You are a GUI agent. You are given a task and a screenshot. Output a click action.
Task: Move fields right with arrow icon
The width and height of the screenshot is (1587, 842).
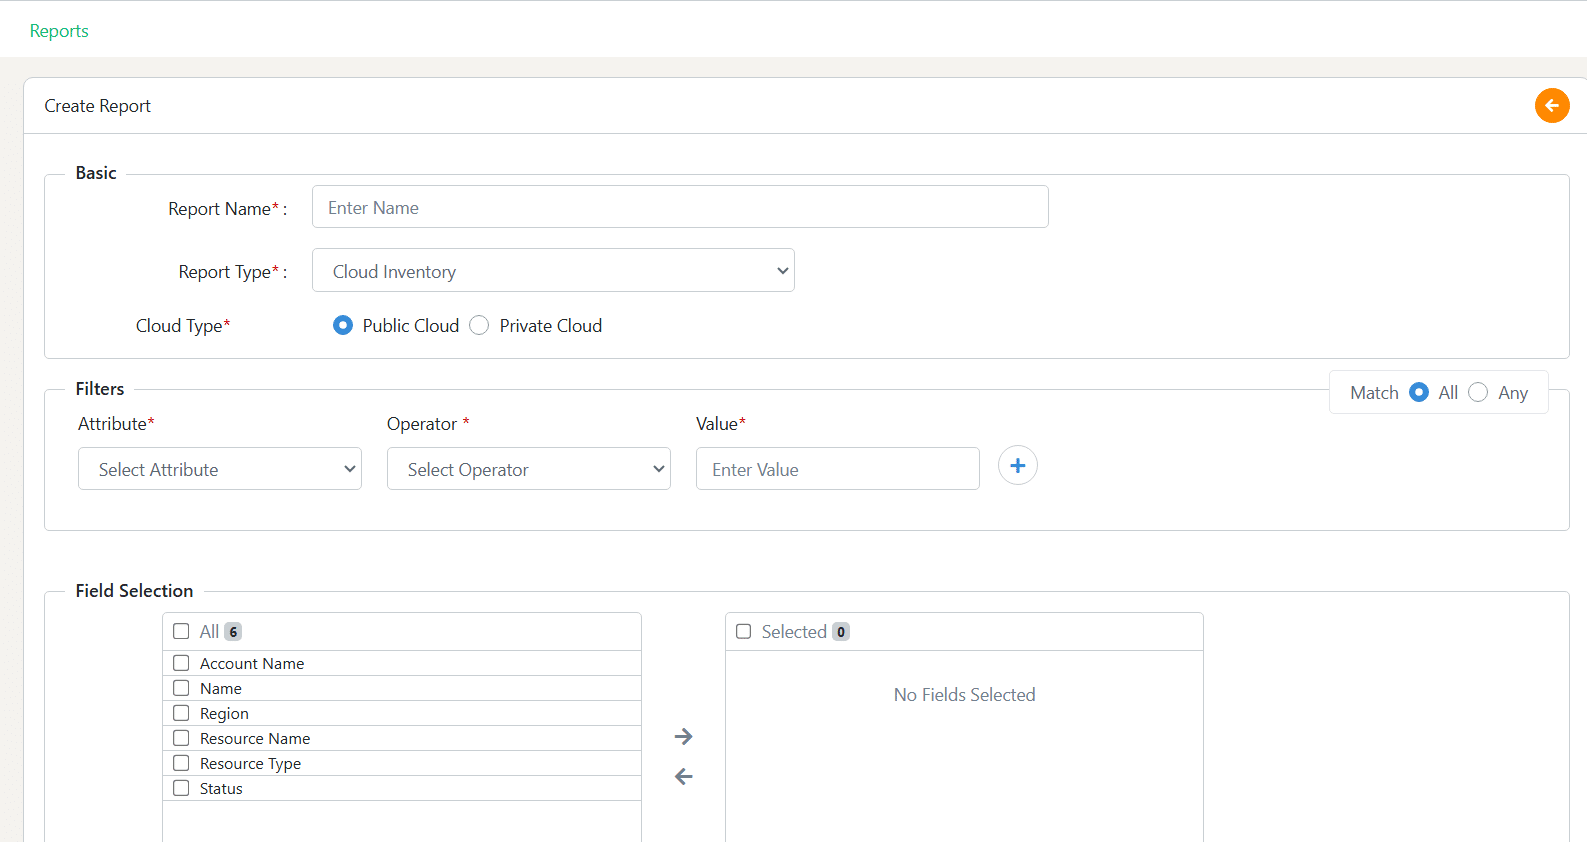click(x=684, y=737)
